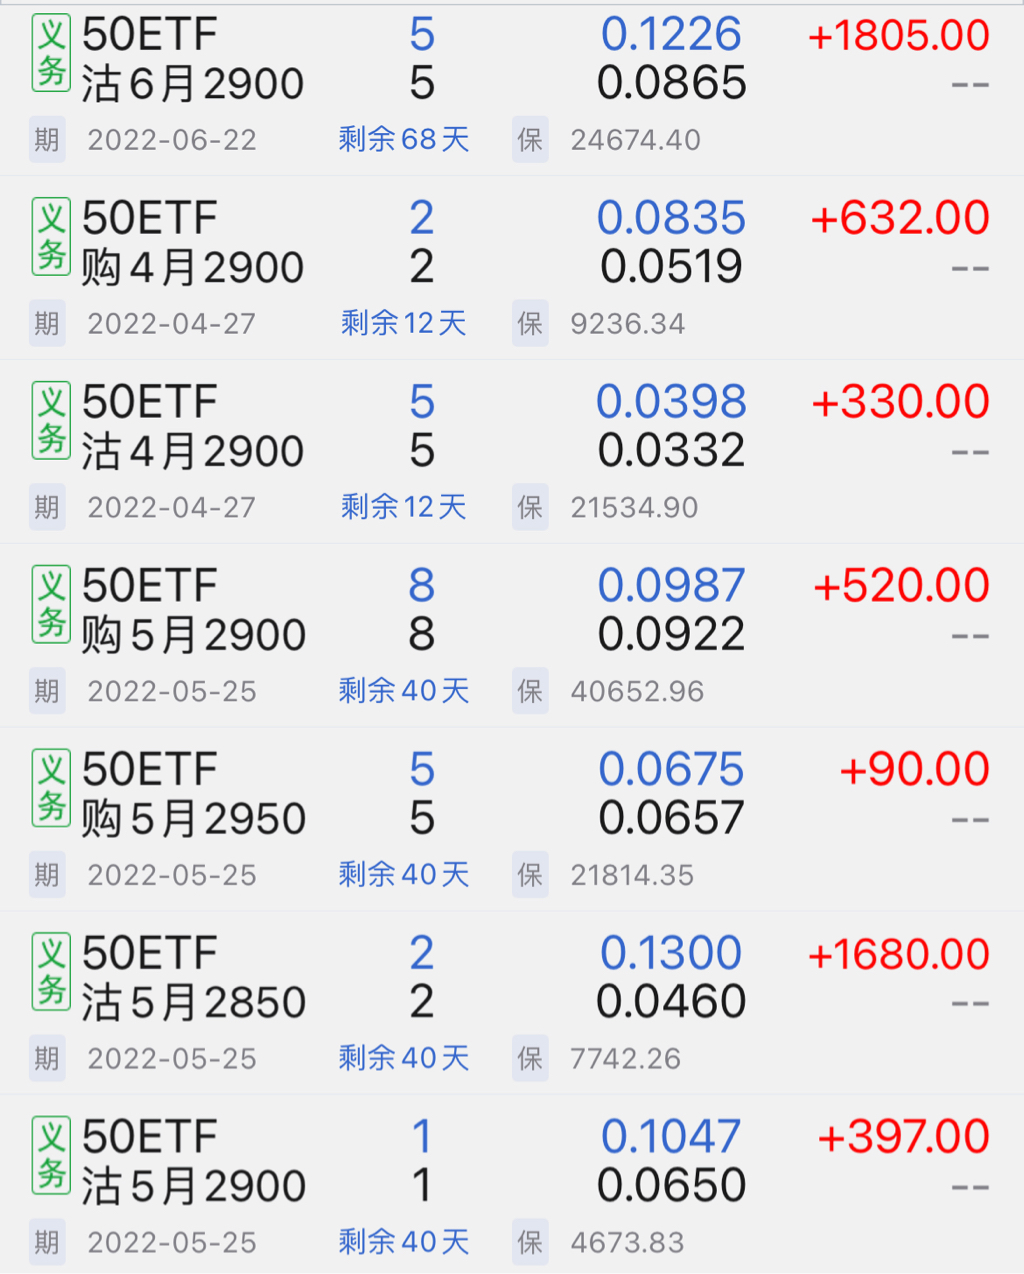This screenshot has height=1274, width=1024.
Task: Click the +632.00 profit figure
Action: point(900,219)
